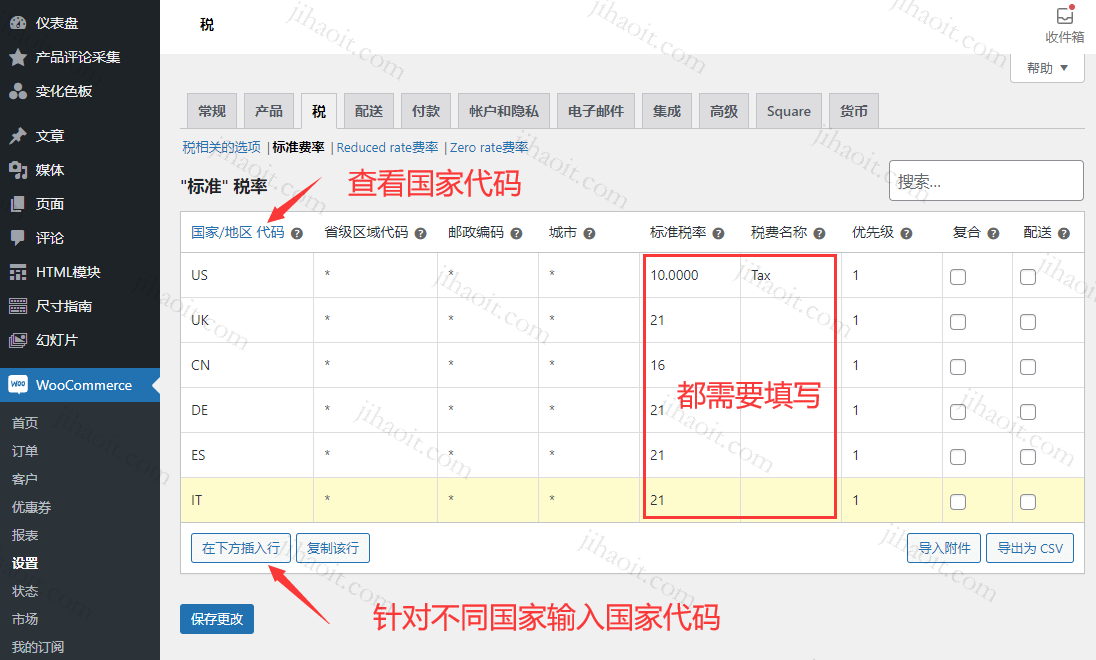The height and width of the screenshot is (660, 1096).
Task: Expand the 帮助 help dropdown
Action: pyautogui.click(x=1047, y=68)
